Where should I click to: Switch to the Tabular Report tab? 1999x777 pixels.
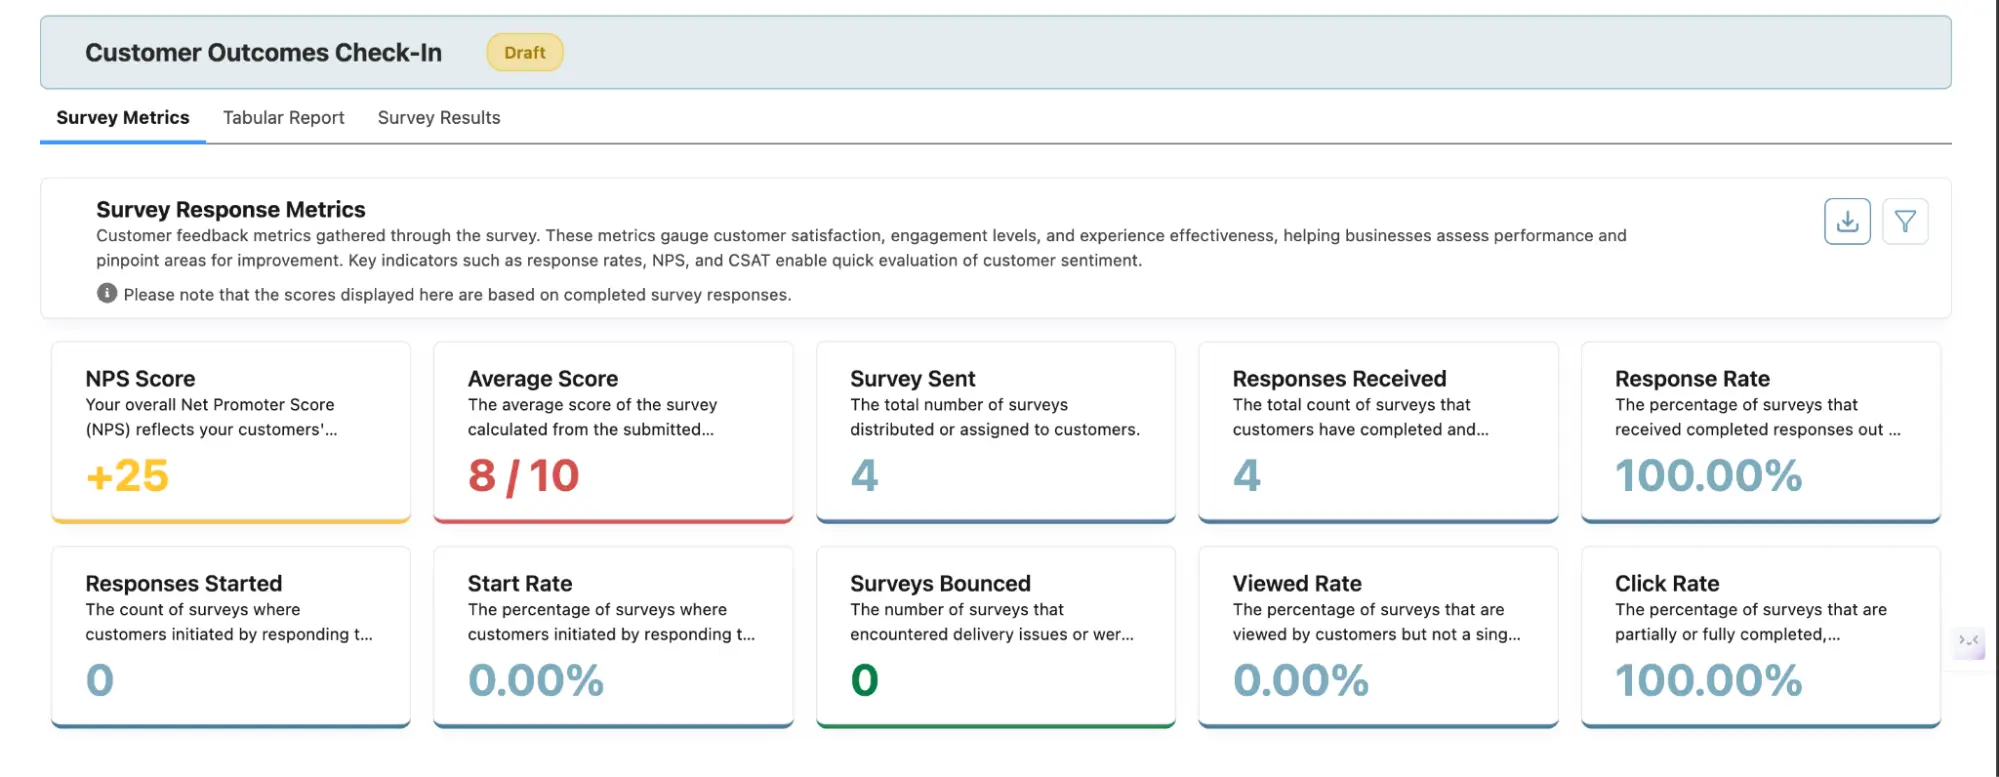tap(283, 118)
